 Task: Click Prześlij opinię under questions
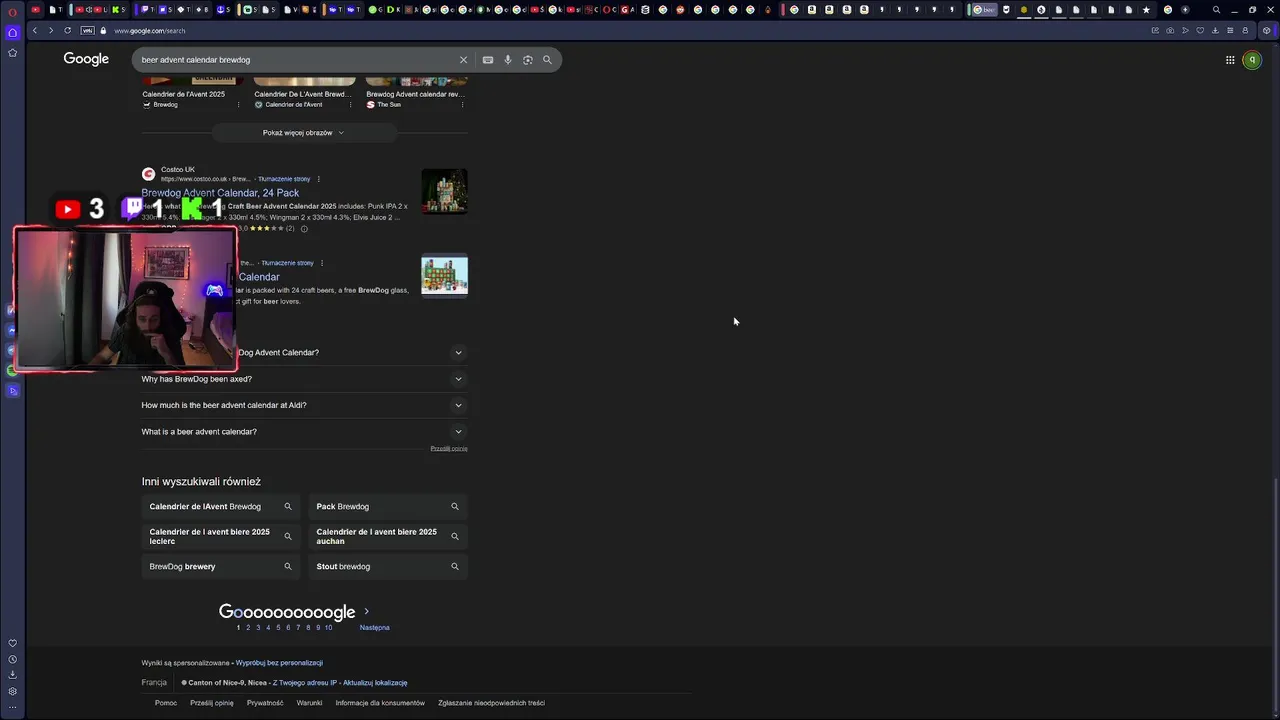tap(449, 448)
